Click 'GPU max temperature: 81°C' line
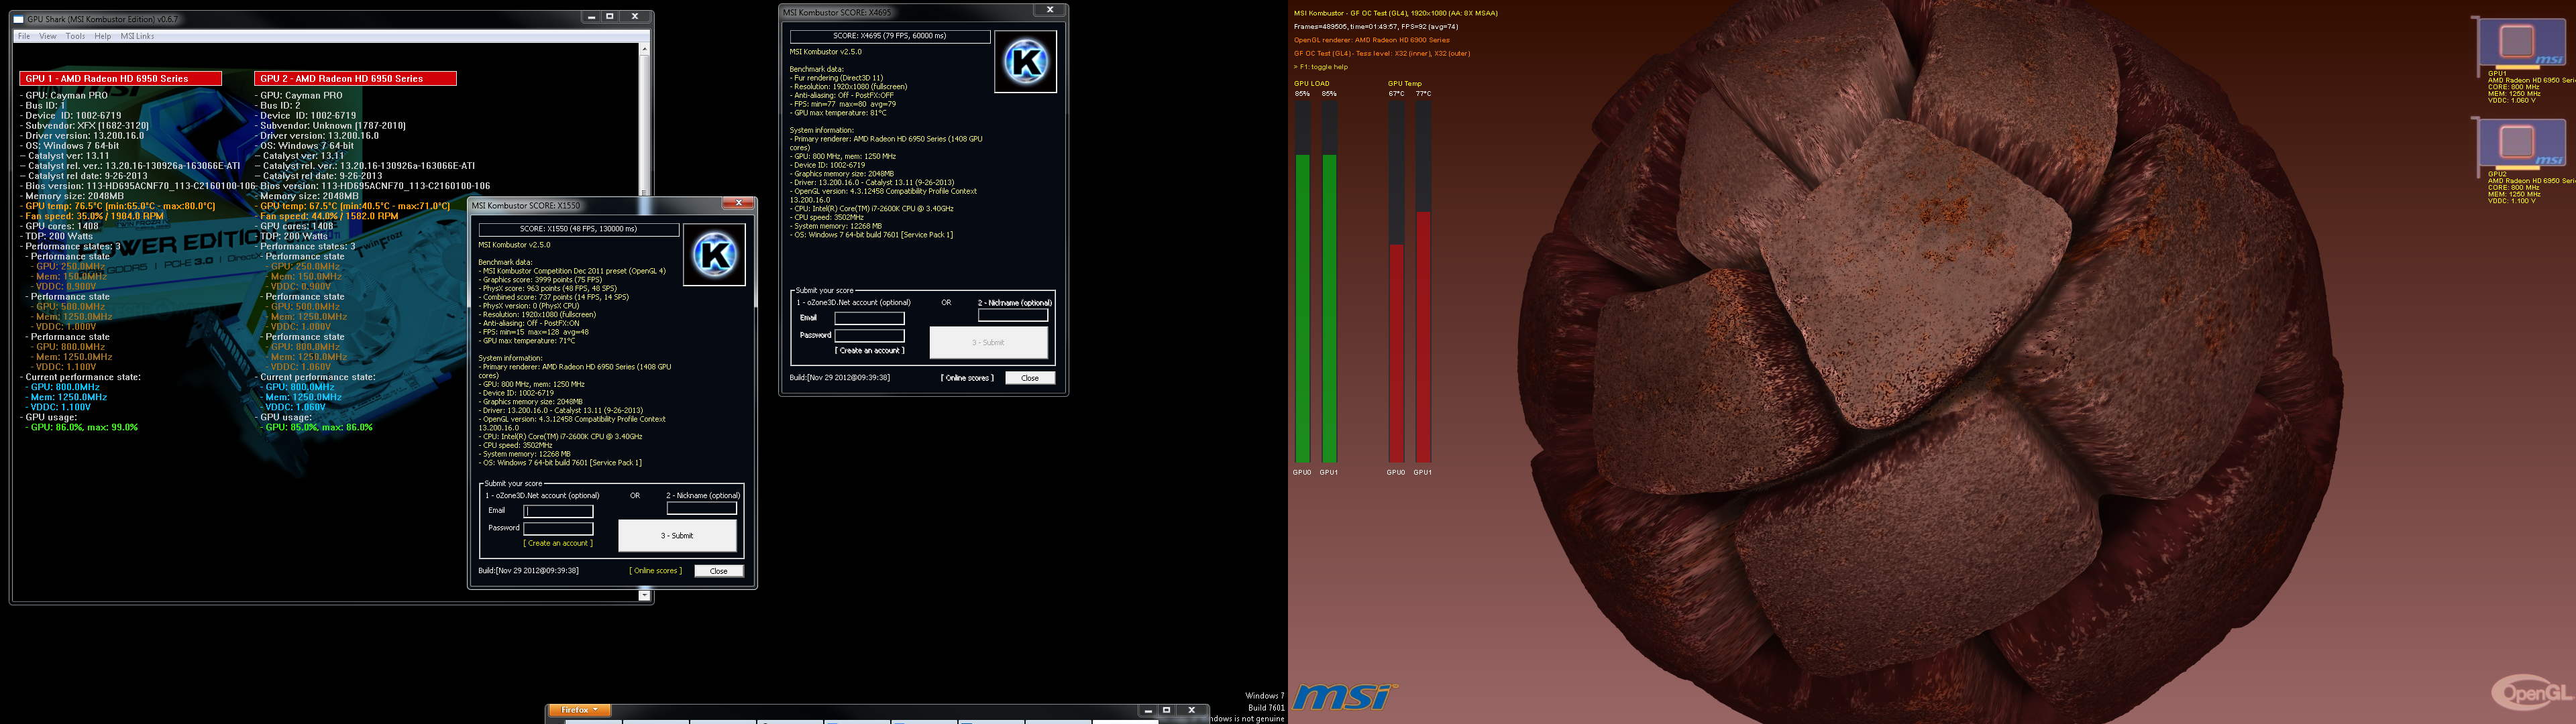This screenshot has width=2576, height=724. (839, 113)
